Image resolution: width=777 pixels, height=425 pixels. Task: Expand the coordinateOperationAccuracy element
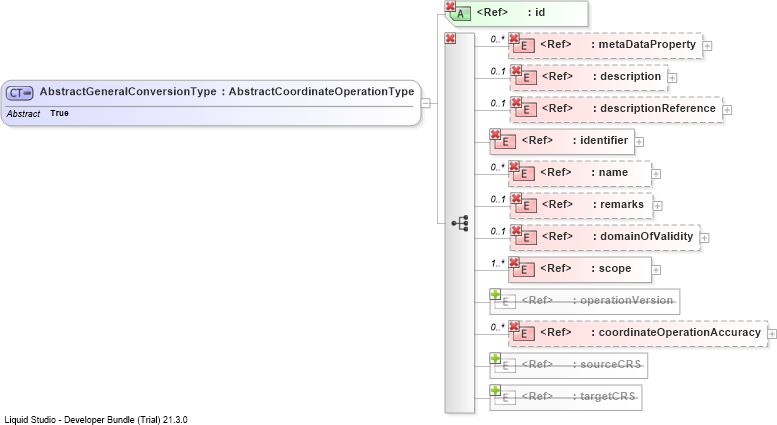click(772, 334)
